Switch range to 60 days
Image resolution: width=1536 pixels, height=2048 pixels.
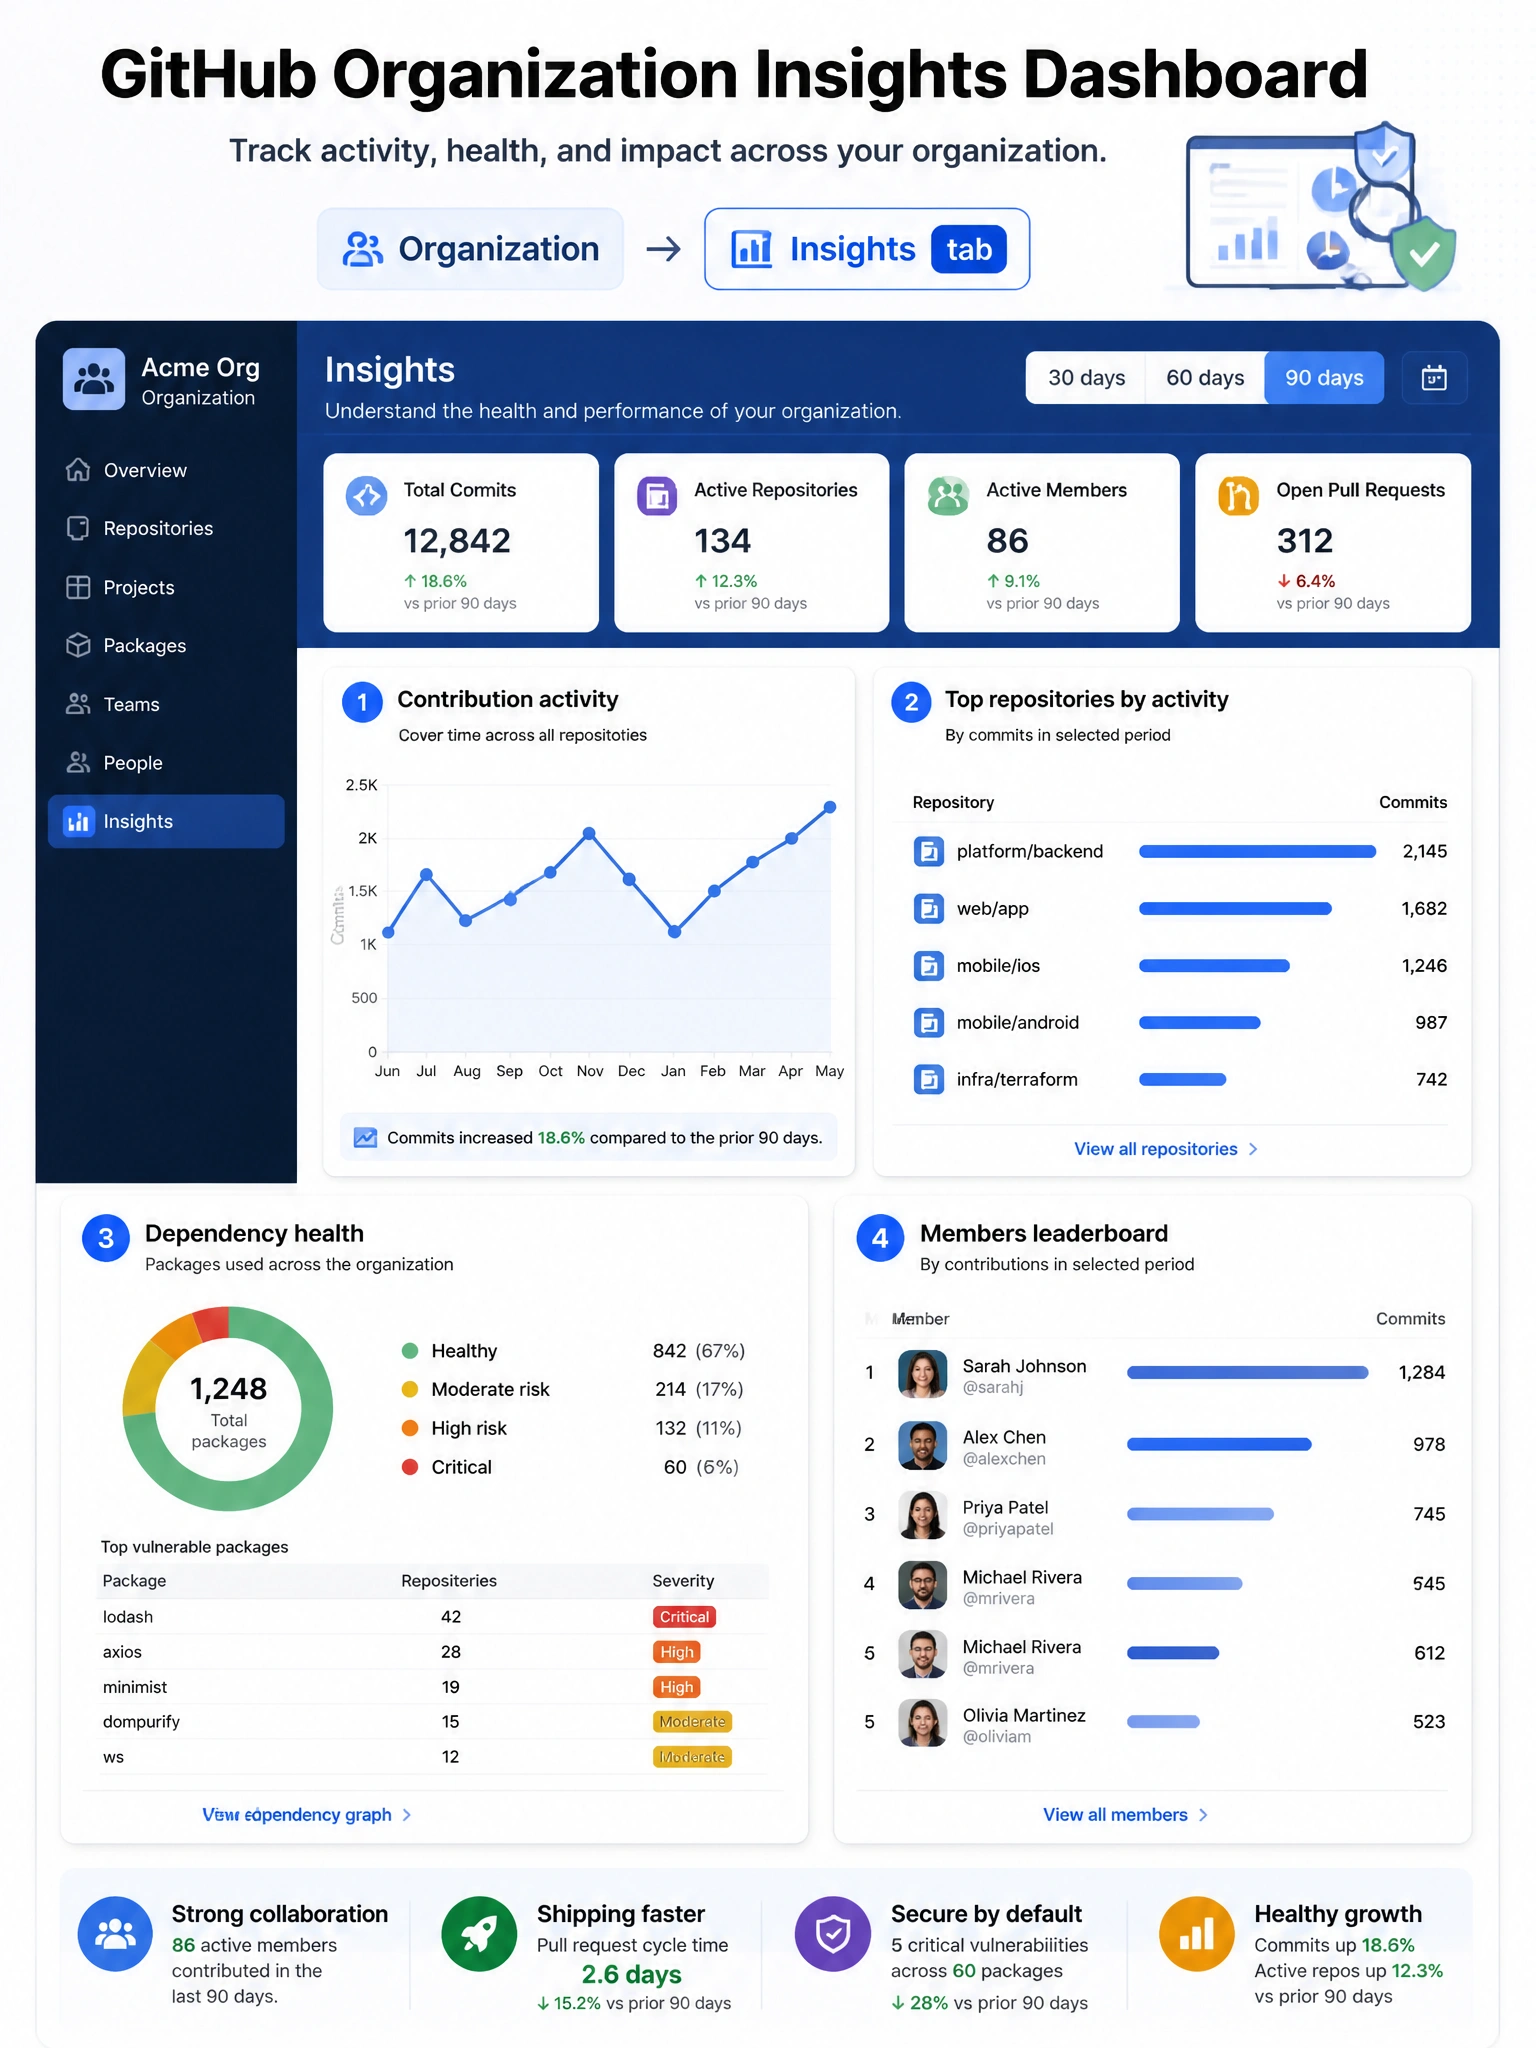click(x=1205, y=378)
